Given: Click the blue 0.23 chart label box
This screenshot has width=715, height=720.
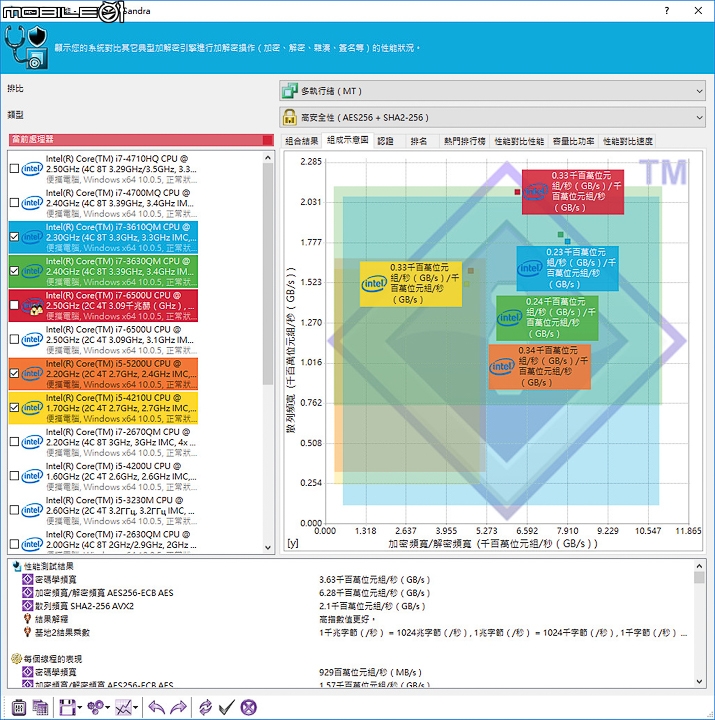Looking at the screenshot, I should point(567,269).
